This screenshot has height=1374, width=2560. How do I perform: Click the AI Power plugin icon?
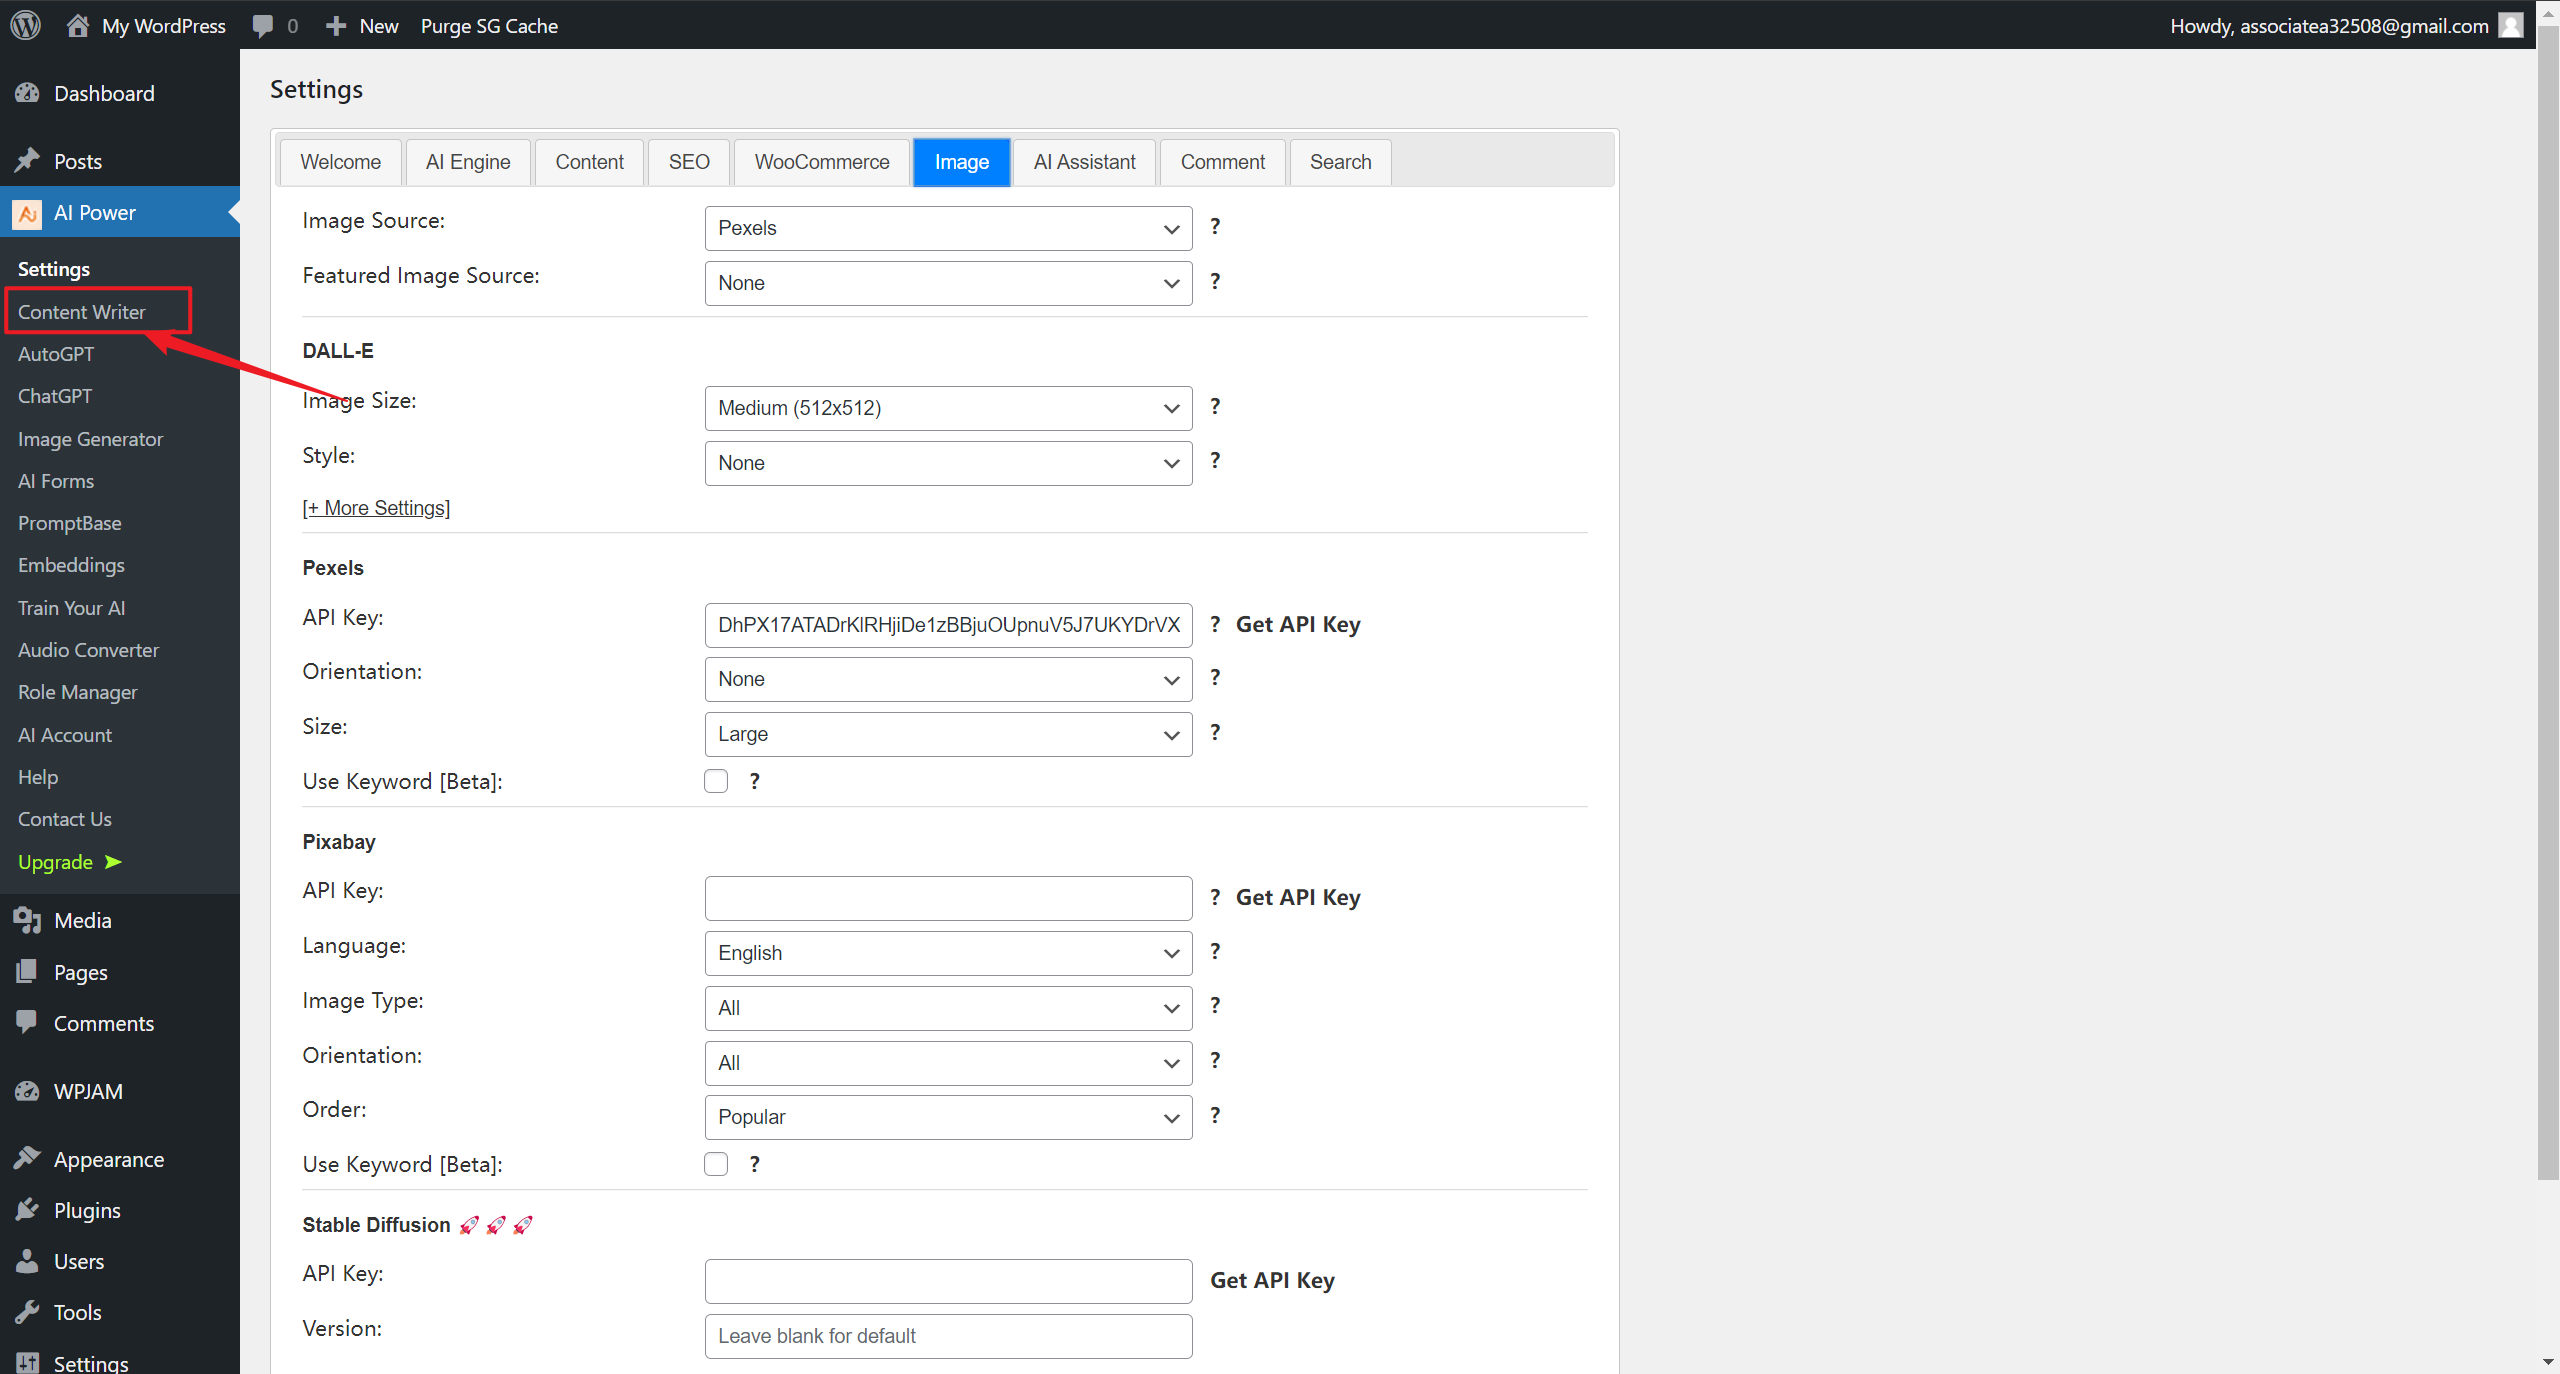27,213
